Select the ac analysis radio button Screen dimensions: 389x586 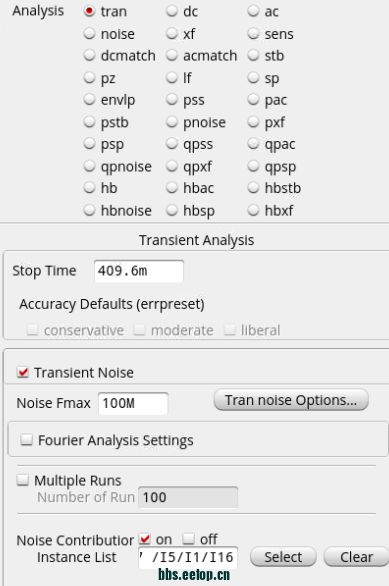click(x=253, y=11)
